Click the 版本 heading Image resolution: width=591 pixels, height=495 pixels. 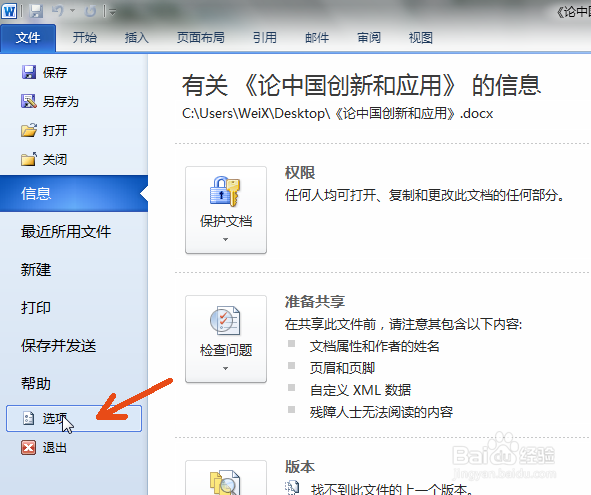300,467
